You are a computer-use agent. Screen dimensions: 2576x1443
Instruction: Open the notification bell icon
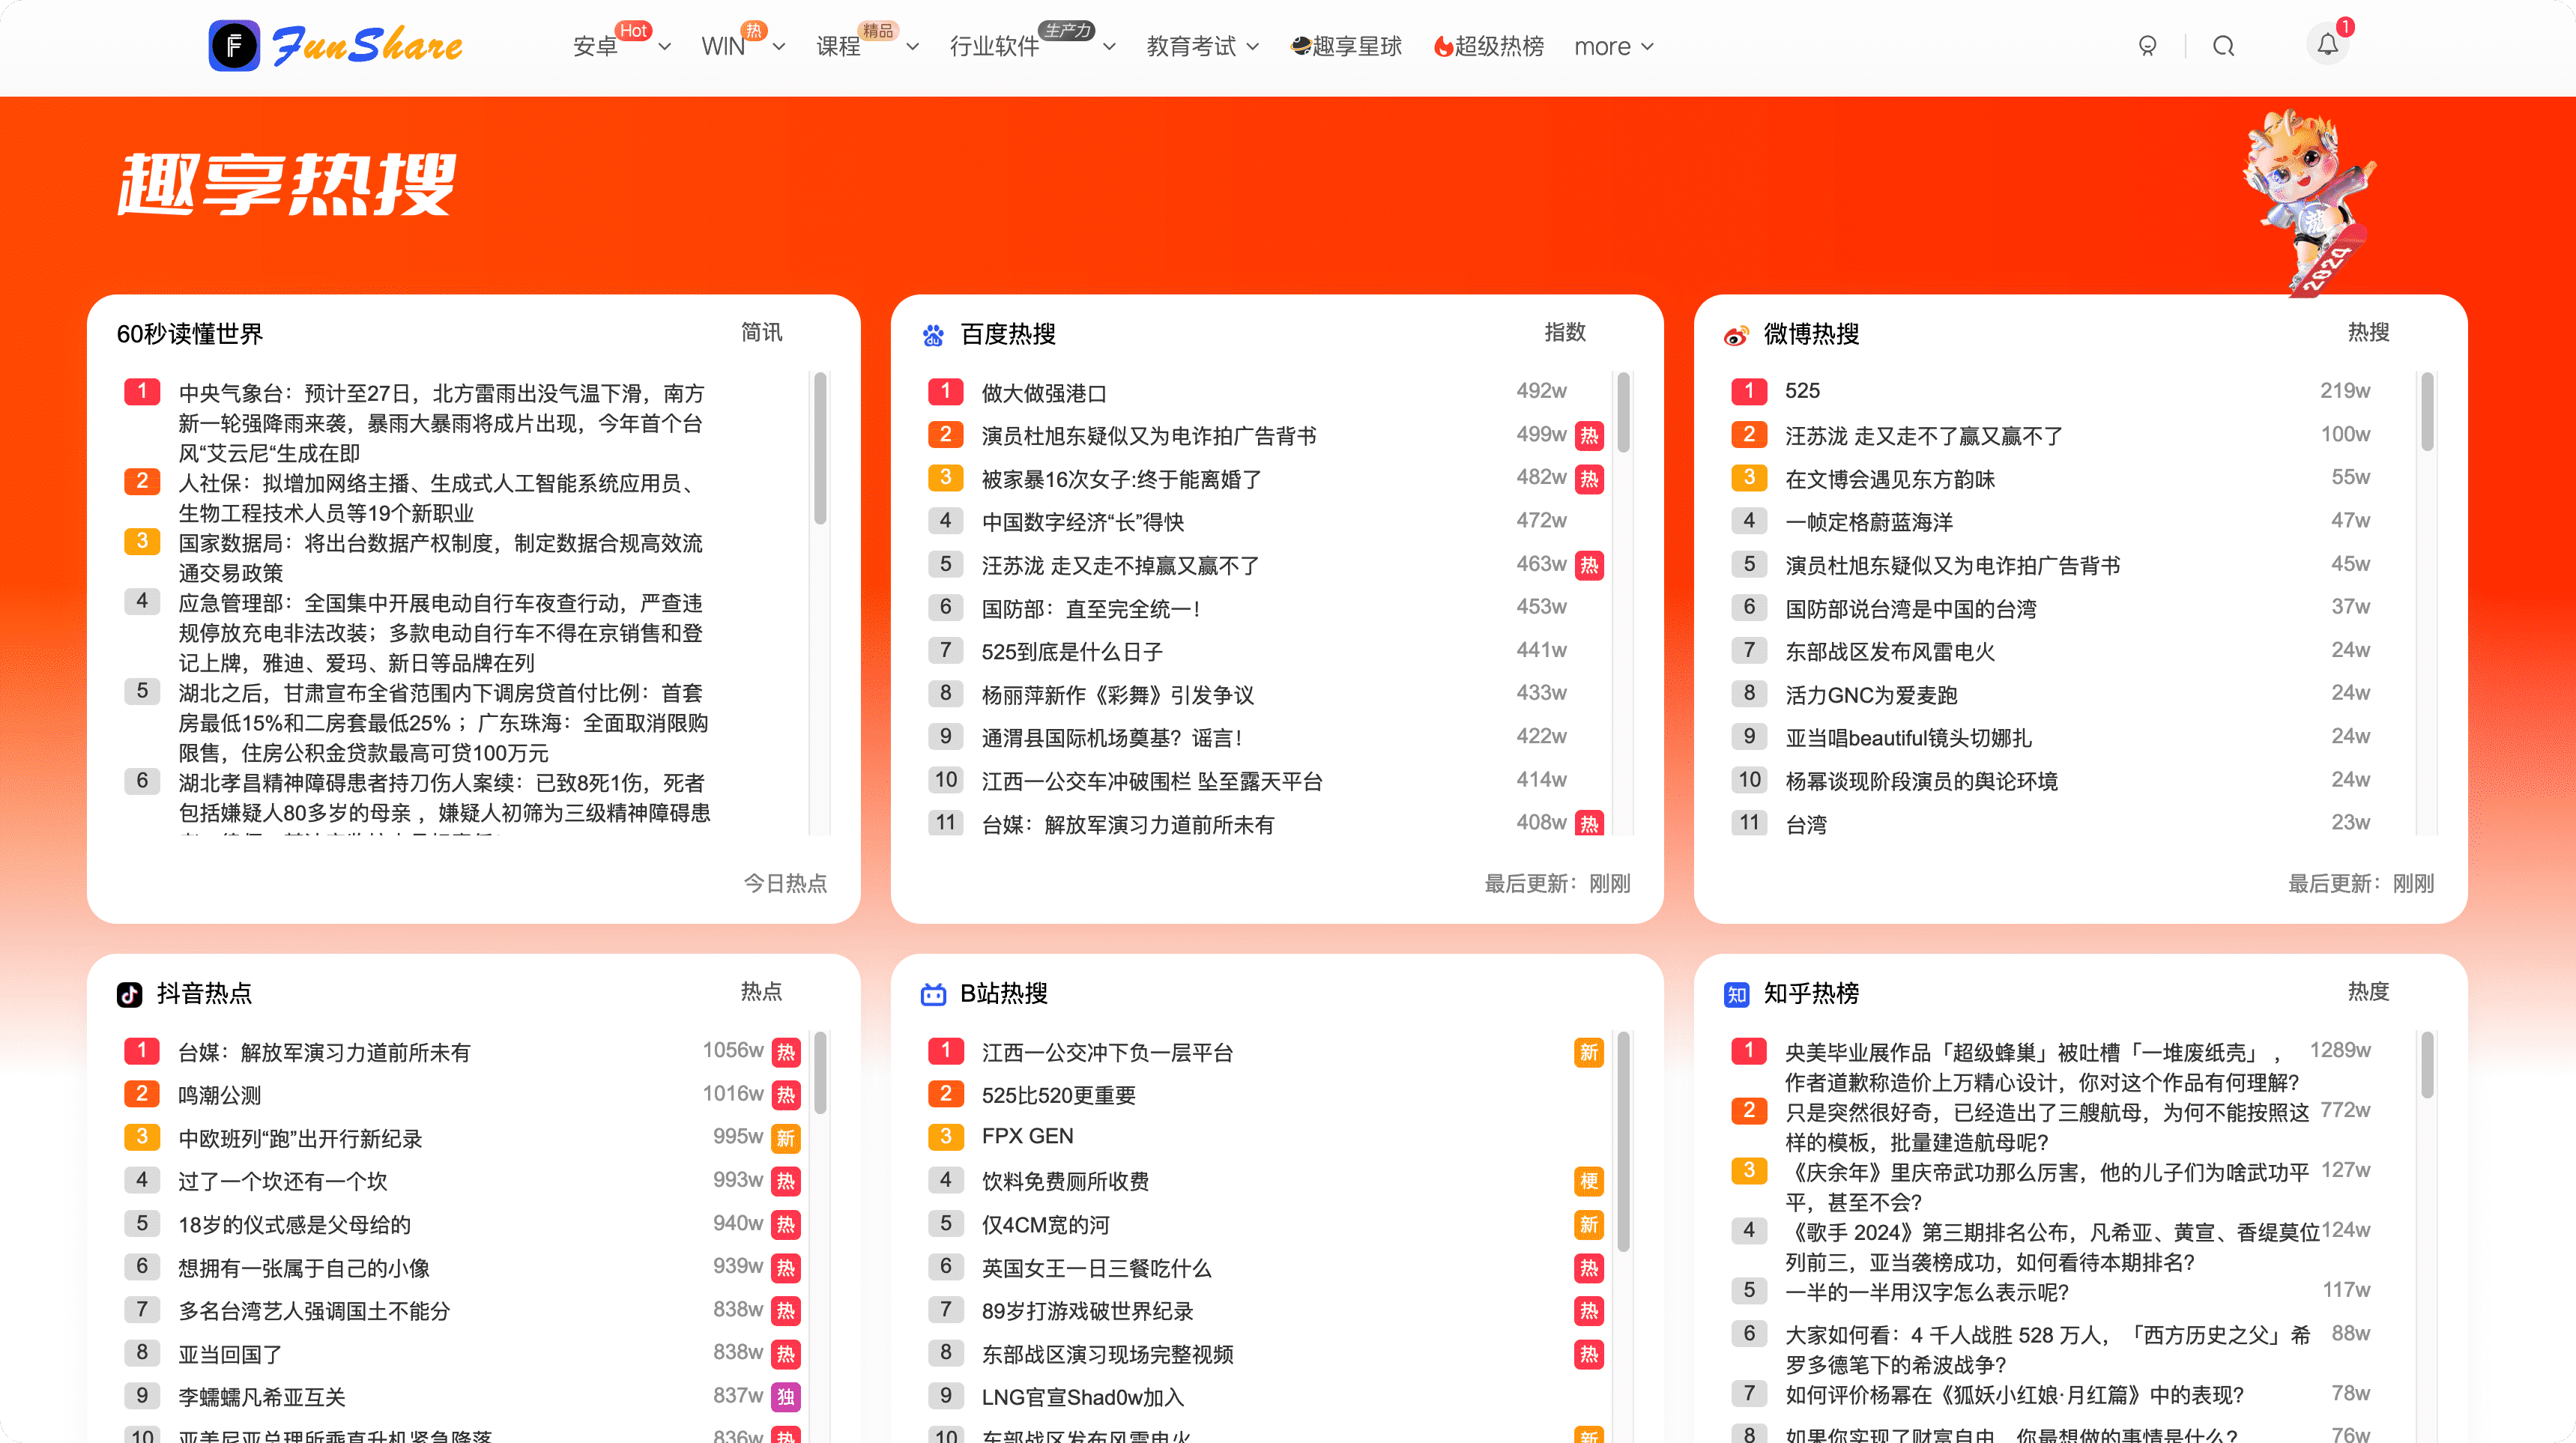coord(2327,45)
